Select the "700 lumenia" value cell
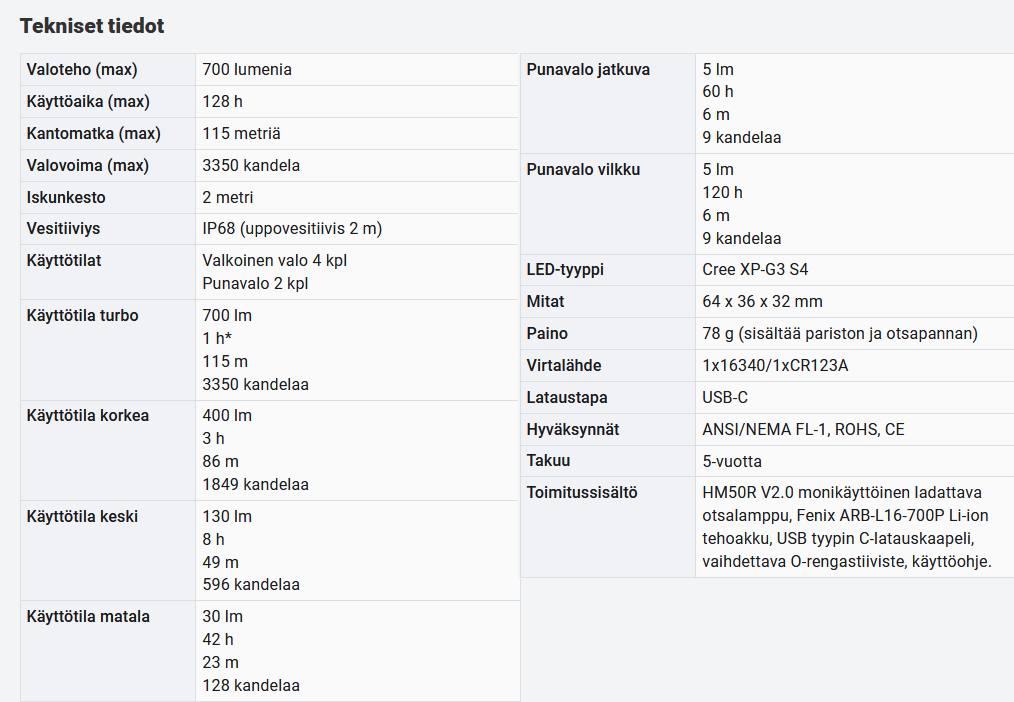This screenshot has width=1014, height=702. pyautogui.click(x=247, y=70)
